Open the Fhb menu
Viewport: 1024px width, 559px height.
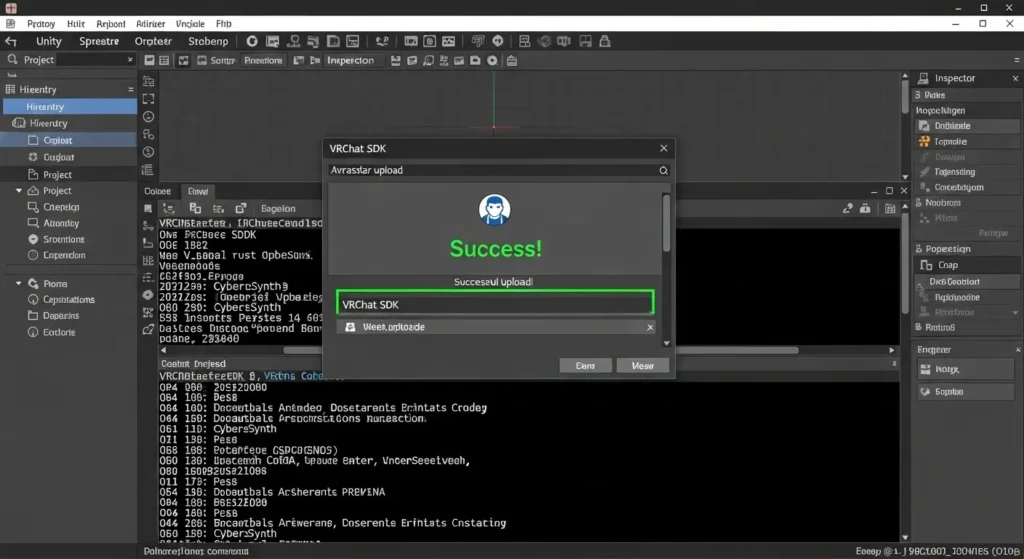point(223,24)
